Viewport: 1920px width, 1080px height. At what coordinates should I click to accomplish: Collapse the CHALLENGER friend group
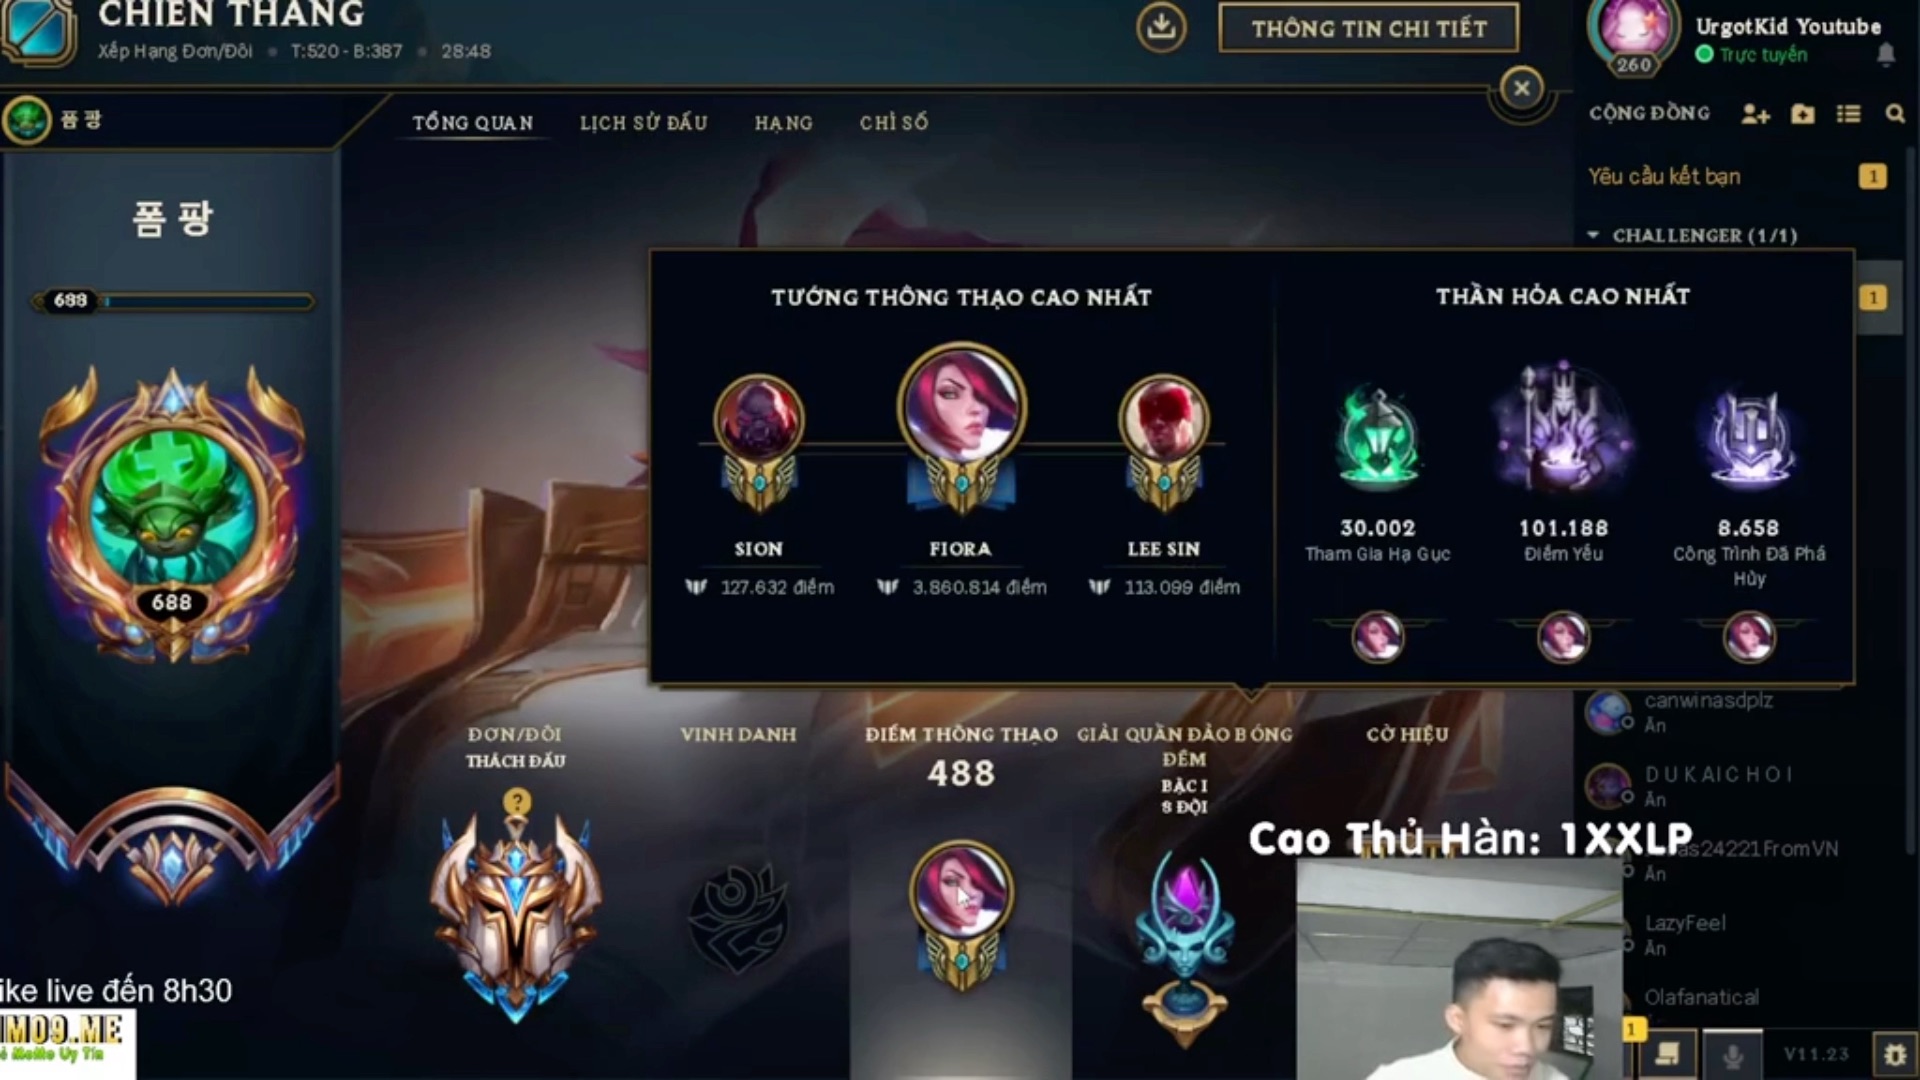click(x=1593, y=235)
